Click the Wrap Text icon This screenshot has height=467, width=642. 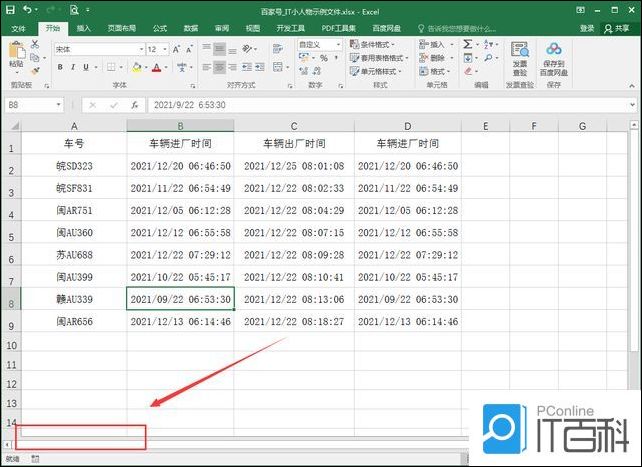278,49
